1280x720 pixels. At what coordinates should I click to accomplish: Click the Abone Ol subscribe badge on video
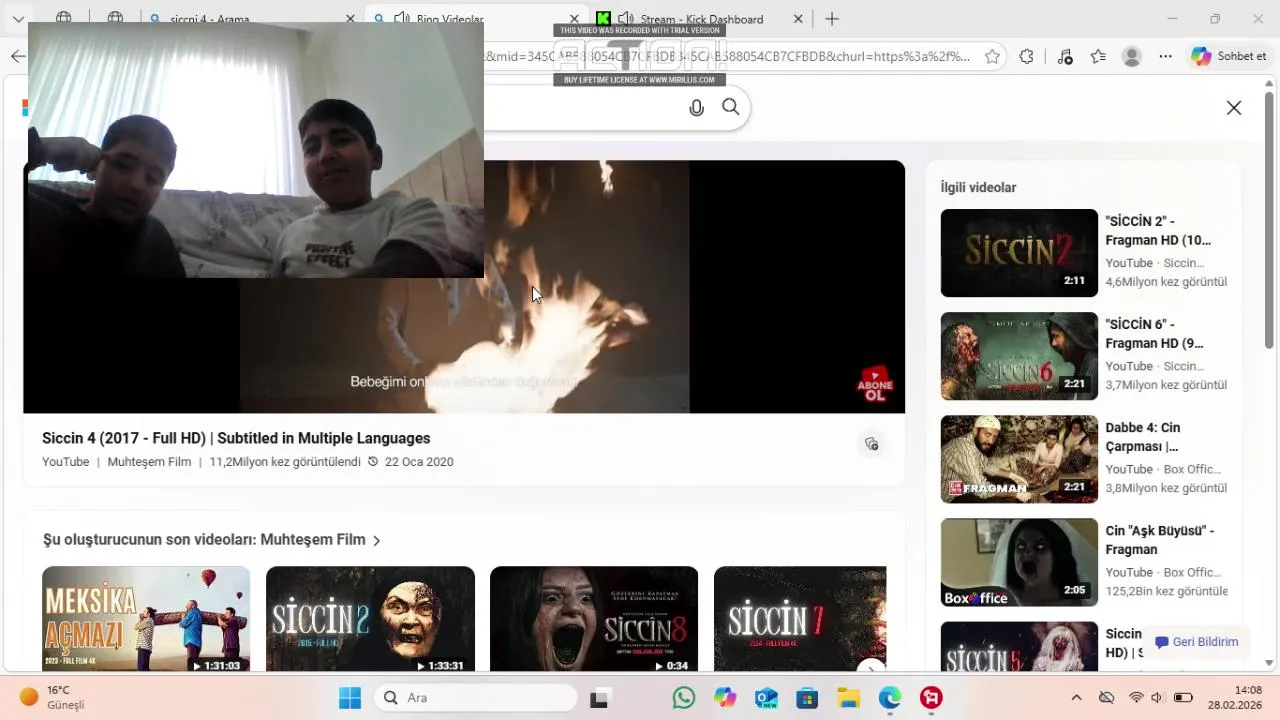point(875,384)
